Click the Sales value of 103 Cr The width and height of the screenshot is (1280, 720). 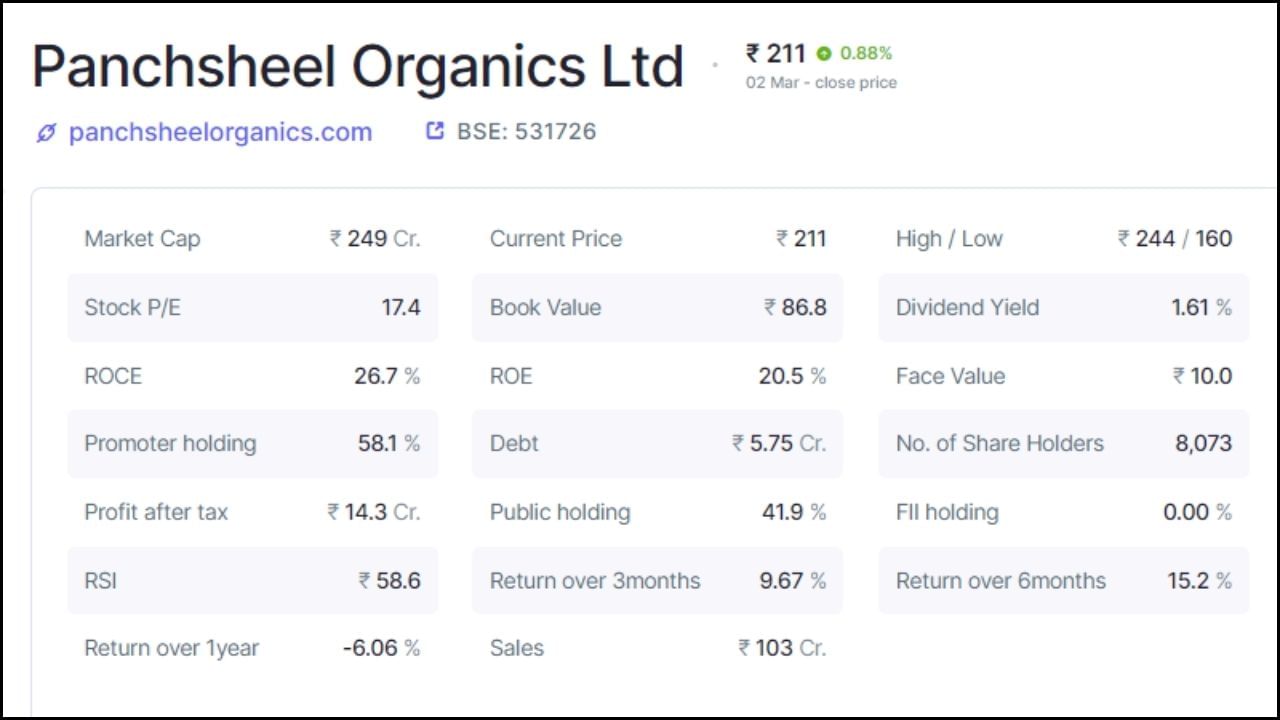pyautogui.click(x=785, y=648)
